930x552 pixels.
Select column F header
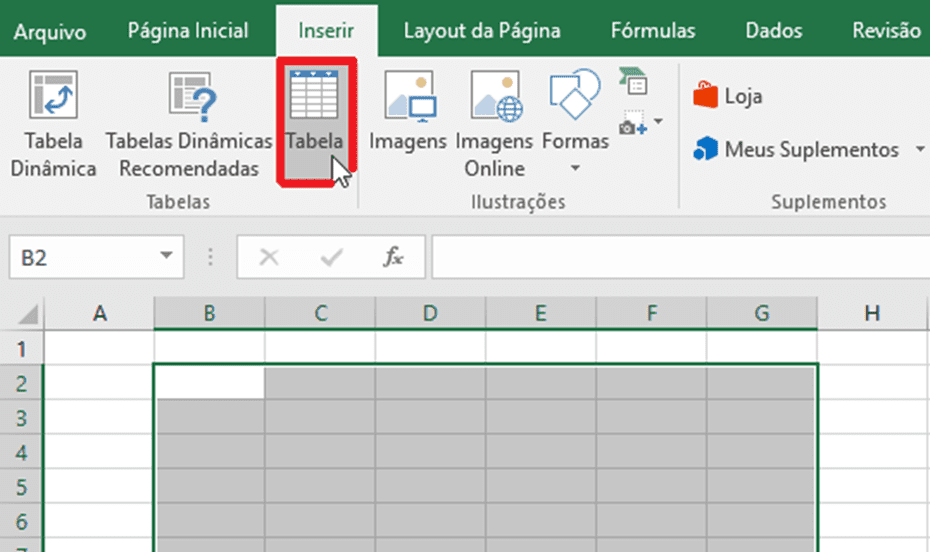pyautogui.click(x=651, y=313)
